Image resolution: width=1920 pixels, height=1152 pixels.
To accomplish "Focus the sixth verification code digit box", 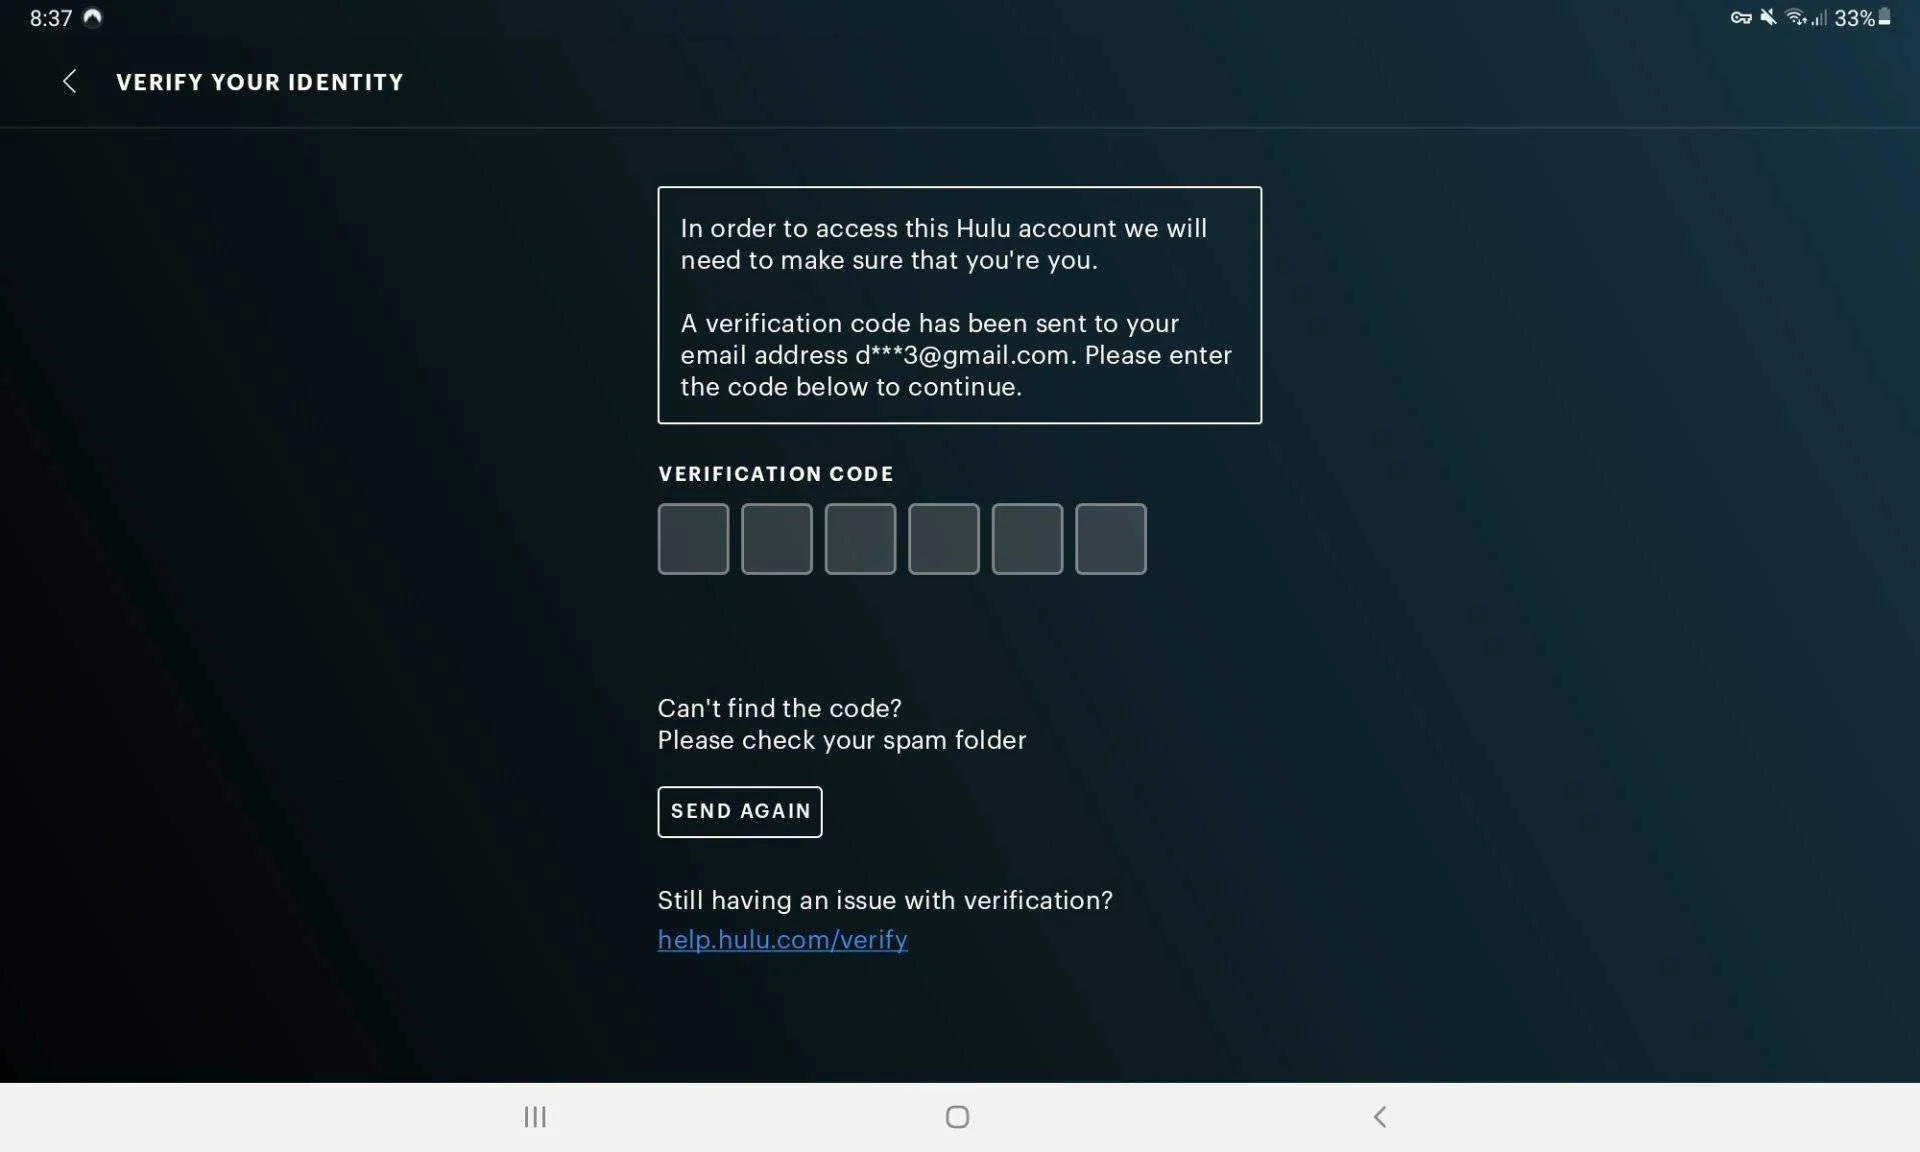I will (x=1111, y=539).
